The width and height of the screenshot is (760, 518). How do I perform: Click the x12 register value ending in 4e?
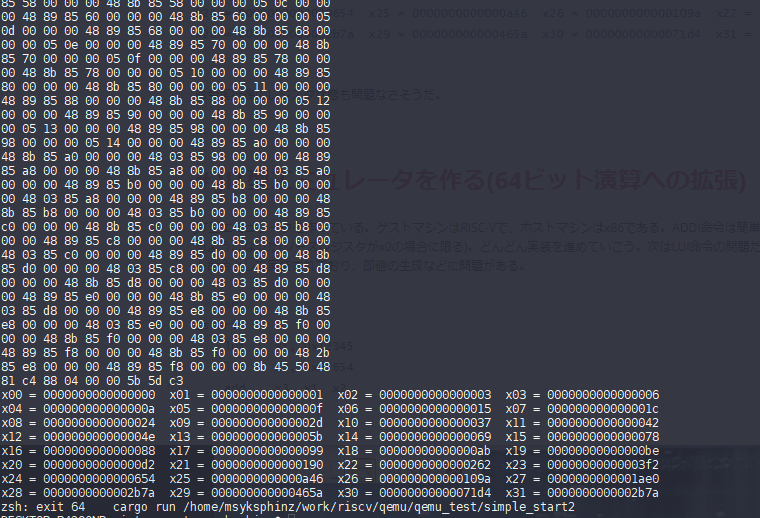99,437
